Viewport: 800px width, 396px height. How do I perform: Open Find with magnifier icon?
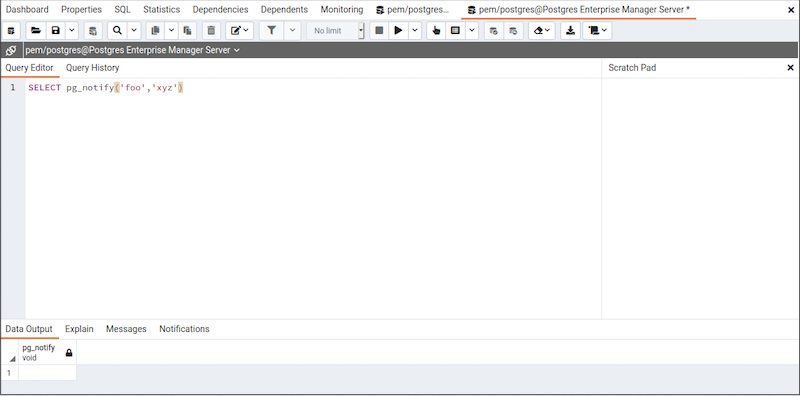coord(117,31)
